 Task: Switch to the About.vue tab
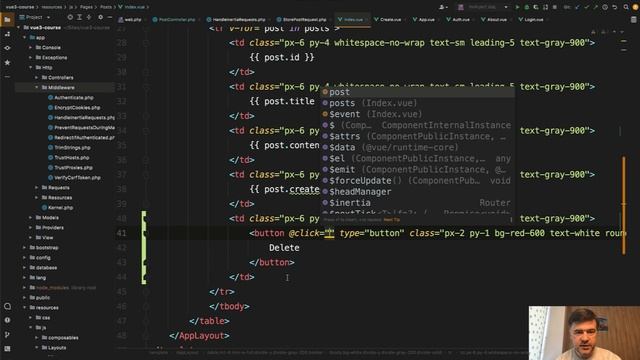tap(494, 20)
